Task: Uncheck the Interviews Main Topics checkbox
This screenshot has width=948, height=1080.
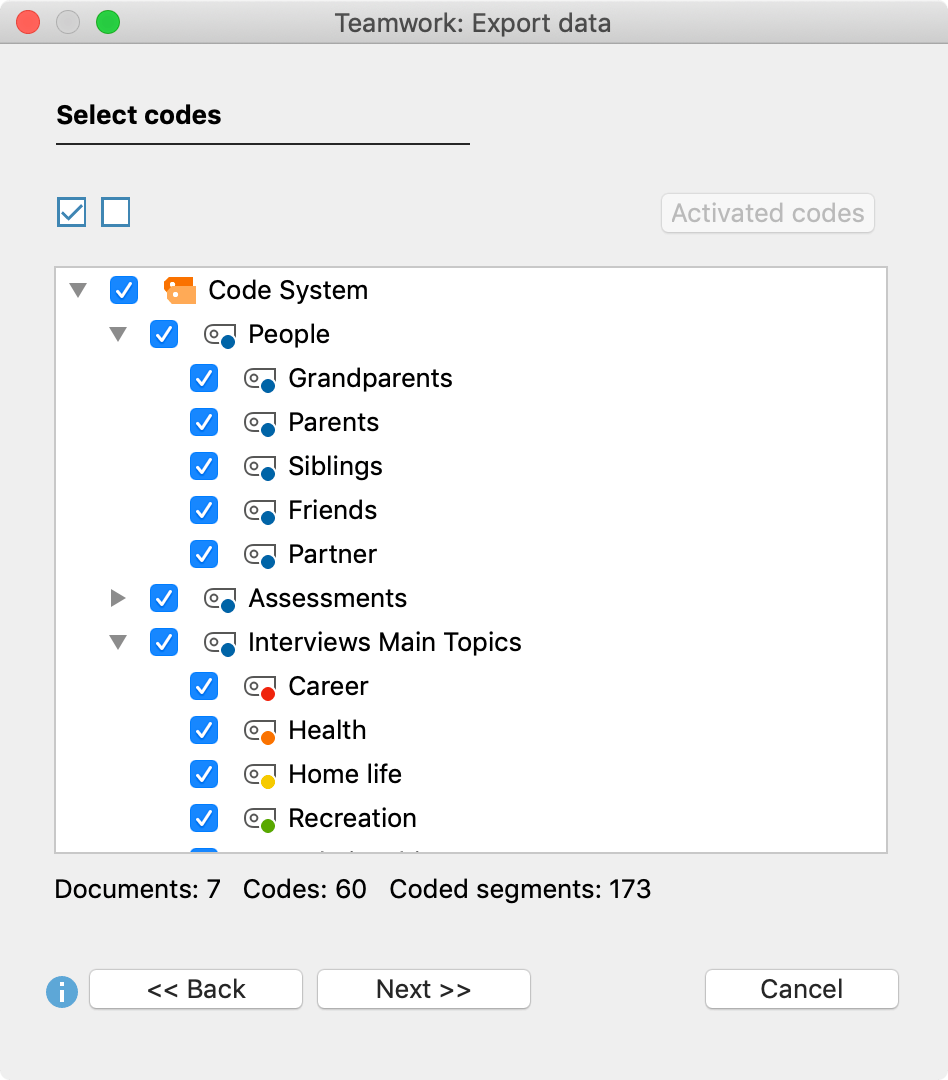Action: click(164, 643)
